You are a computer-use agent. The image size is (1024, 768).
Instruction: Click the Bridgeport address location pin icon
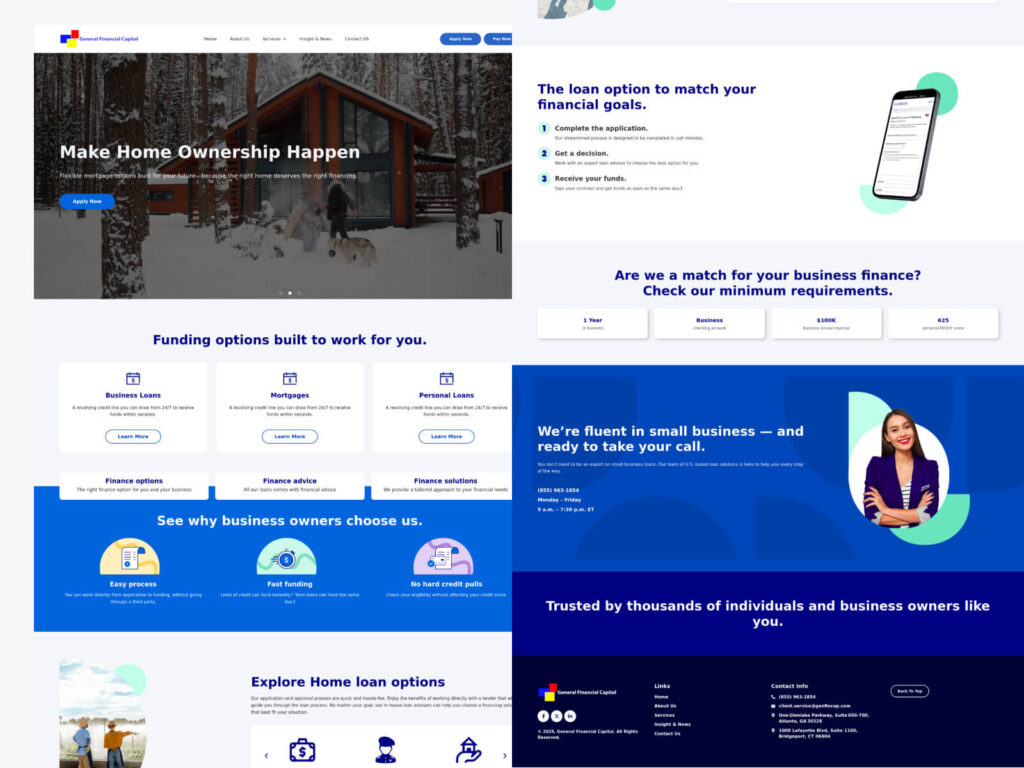tap(773, 731)
